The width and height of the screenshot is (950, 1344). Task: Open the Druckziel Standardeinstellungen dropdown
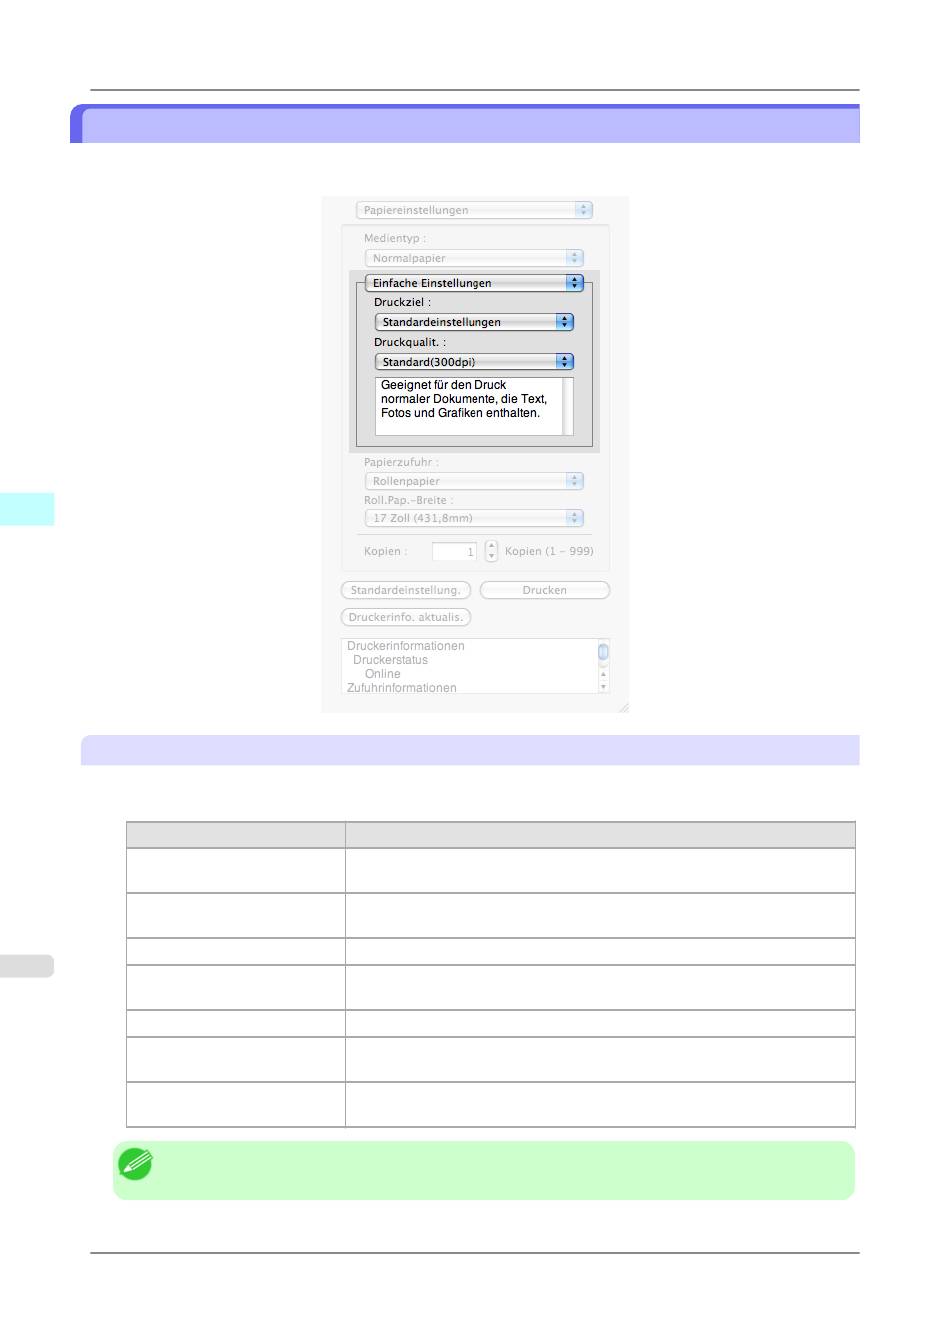474,322
